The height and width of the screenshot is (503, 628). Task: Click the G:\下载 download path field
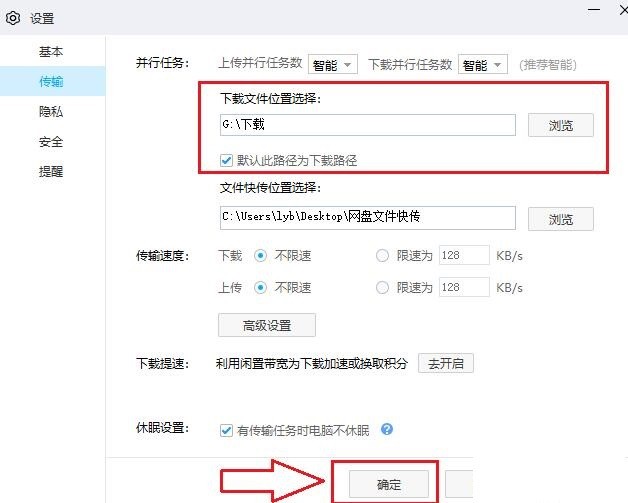pyautogui.click(x=366, y=125)
